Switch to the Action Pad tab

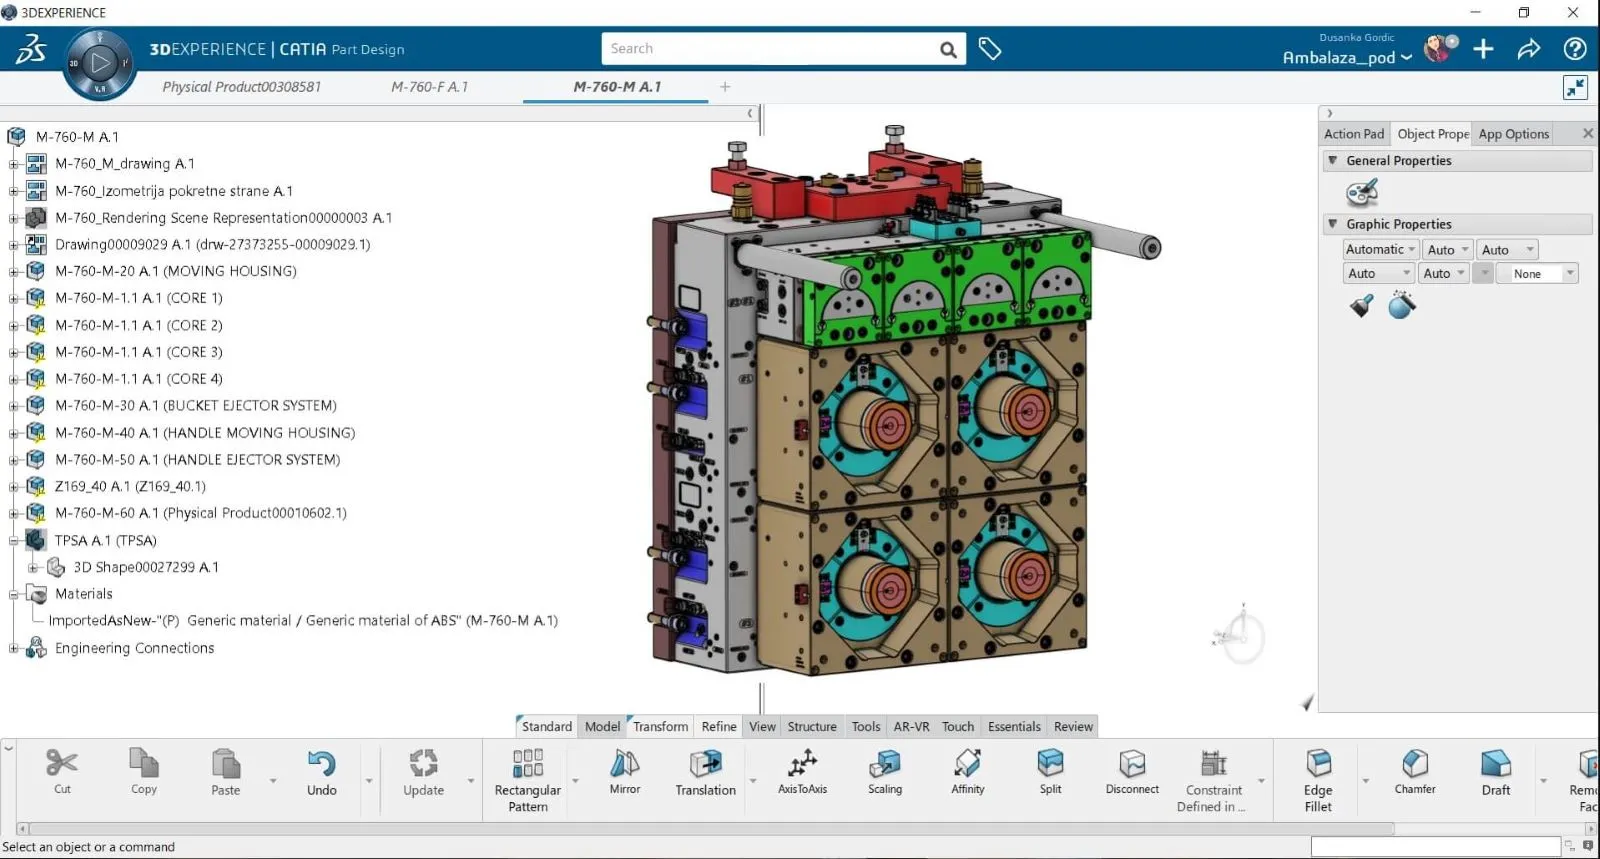point(1354,134)
